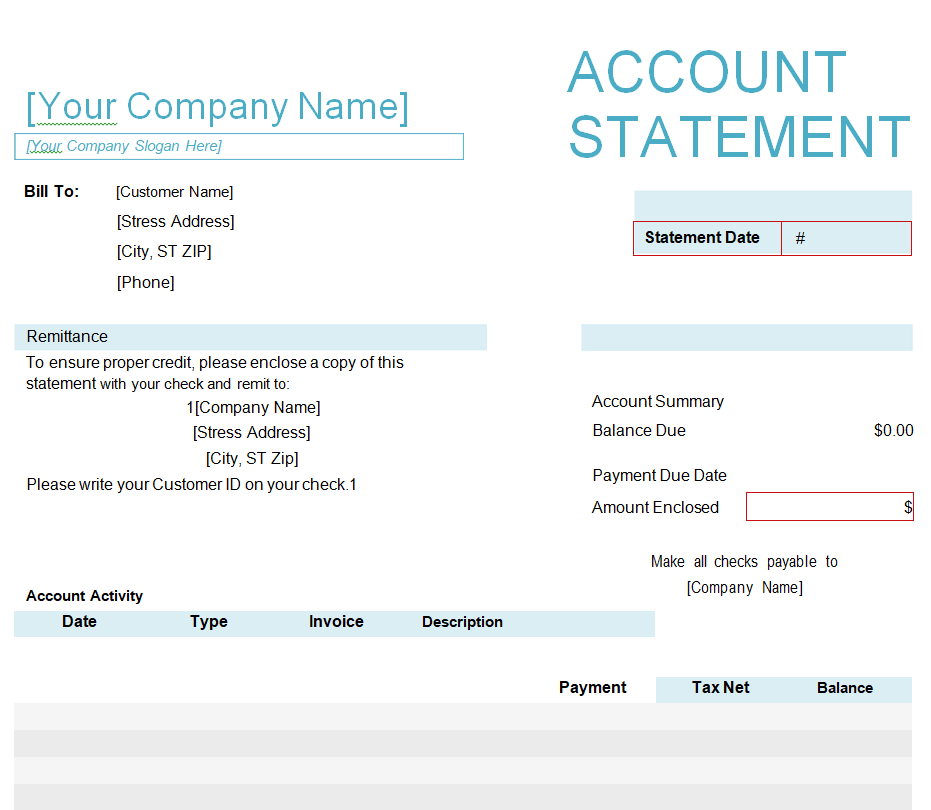Click the Amount Enclosed red input box
This screenshot has height=810, width=931.
pos(829,507)
